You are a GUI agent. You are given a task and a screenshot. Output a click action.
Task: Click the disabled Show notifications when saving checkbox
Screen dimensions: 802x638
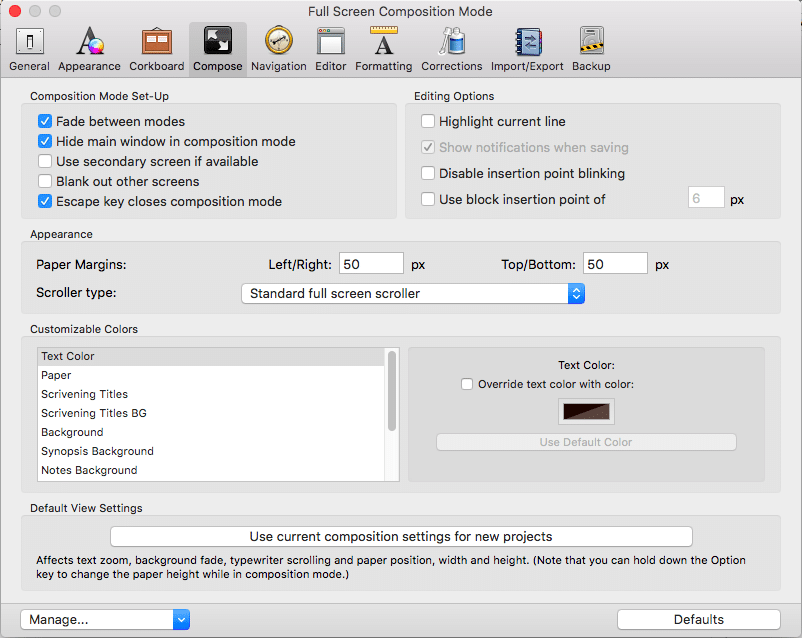[x=428, y=147]
